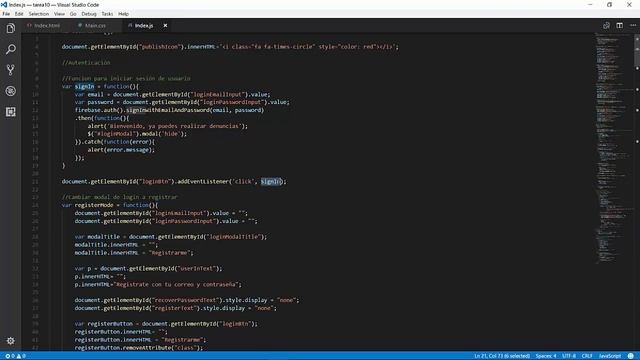Image resolution: width=640 pixels, height=360 pixels.
Task: Open the Tasks menu
Action: click(107, 14)
